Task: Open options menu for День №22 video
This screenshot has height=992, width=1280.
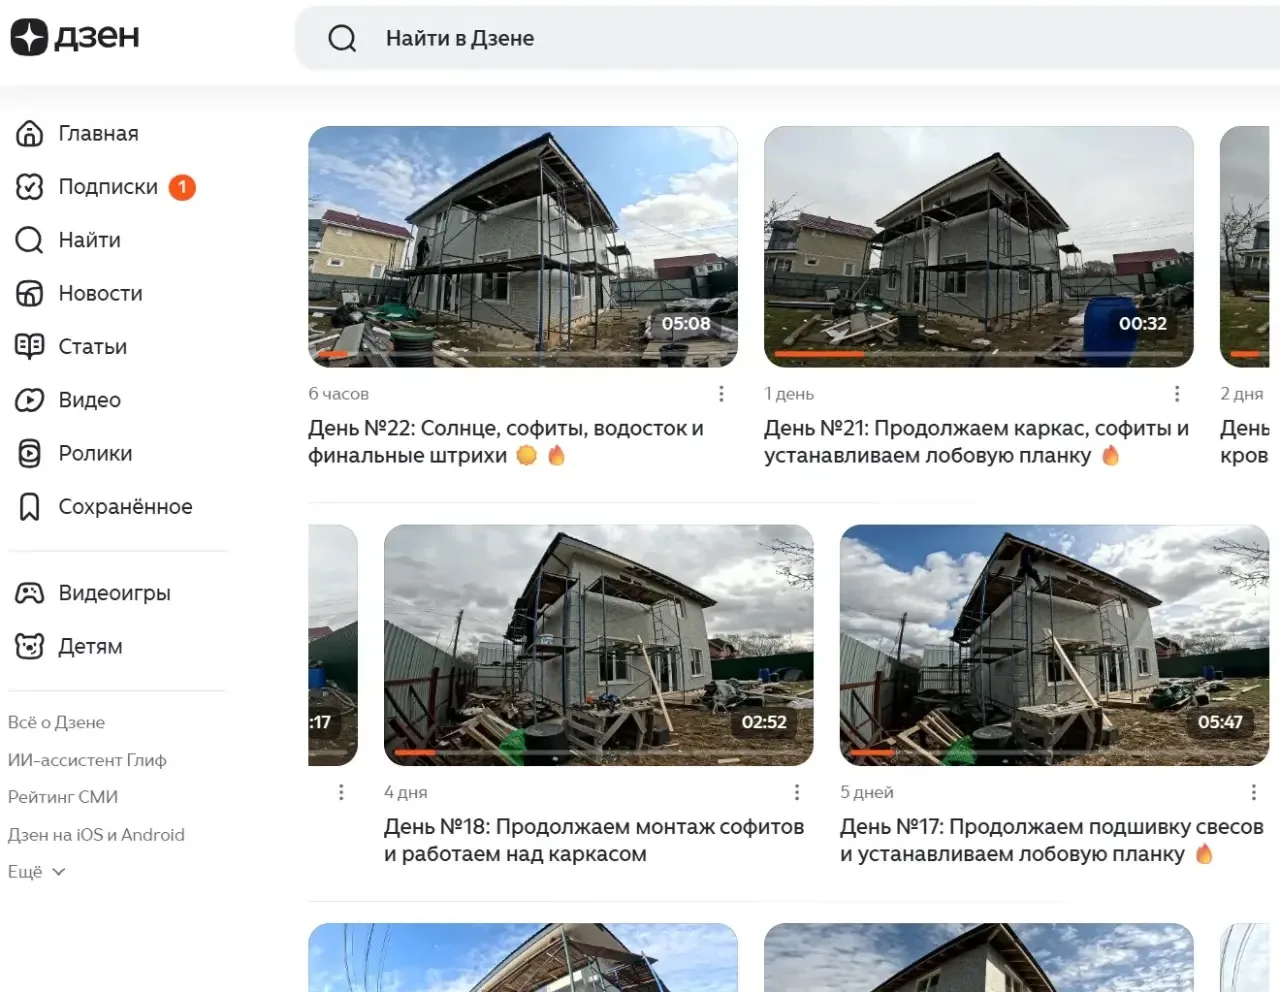Action: click(721, 394)
